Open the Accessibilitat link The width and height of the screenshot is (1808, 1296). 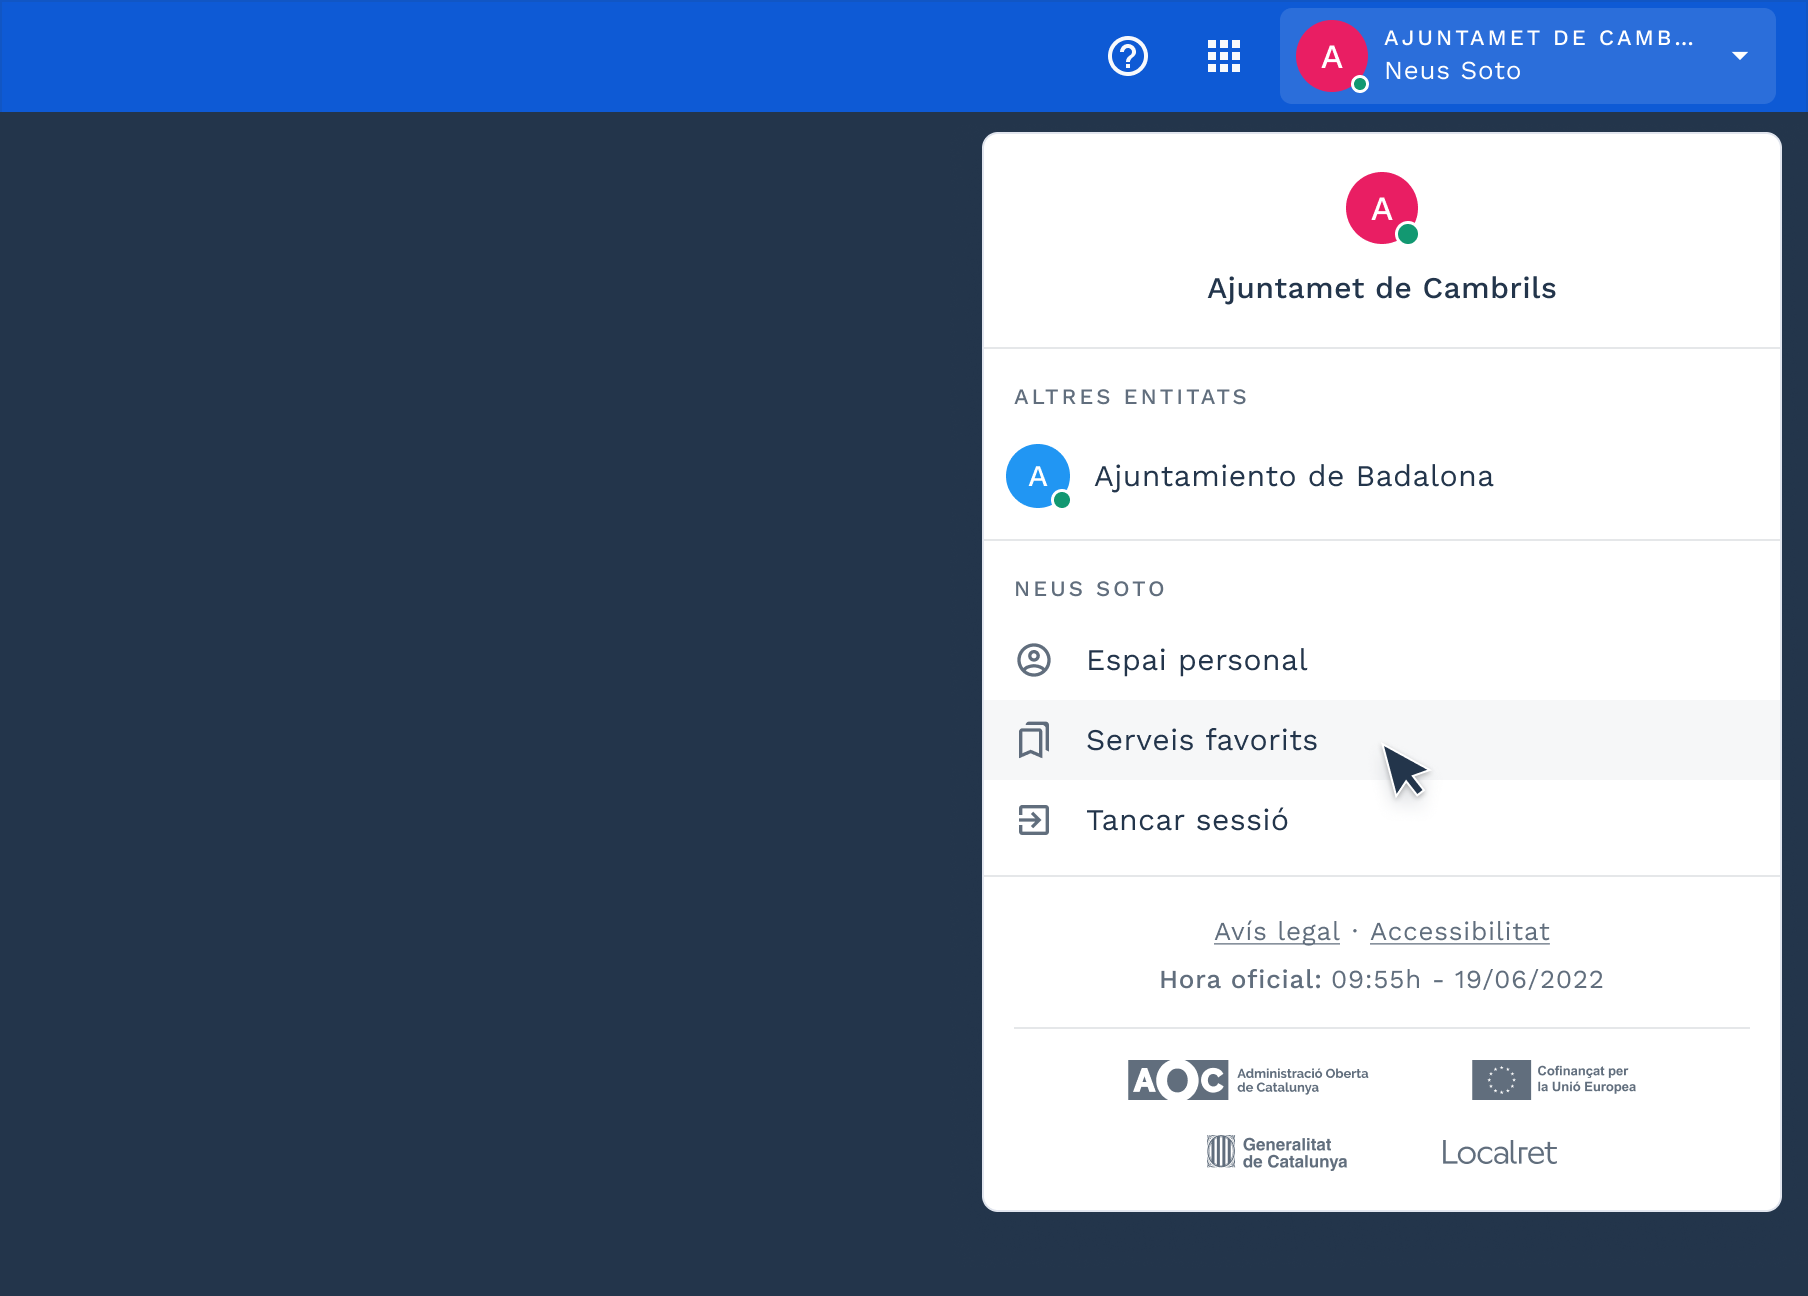click(1459, 931)
